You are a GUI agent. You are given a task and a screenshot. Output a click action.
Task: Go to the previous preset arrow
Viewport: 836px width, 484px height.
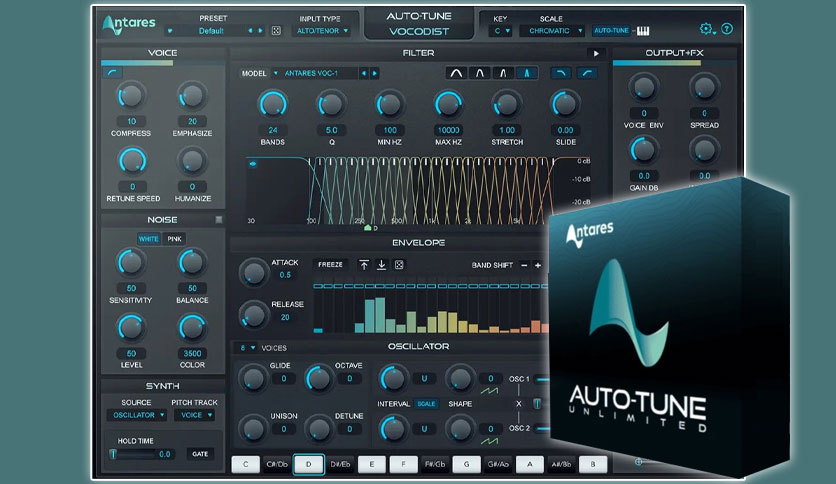coord(250,31)
